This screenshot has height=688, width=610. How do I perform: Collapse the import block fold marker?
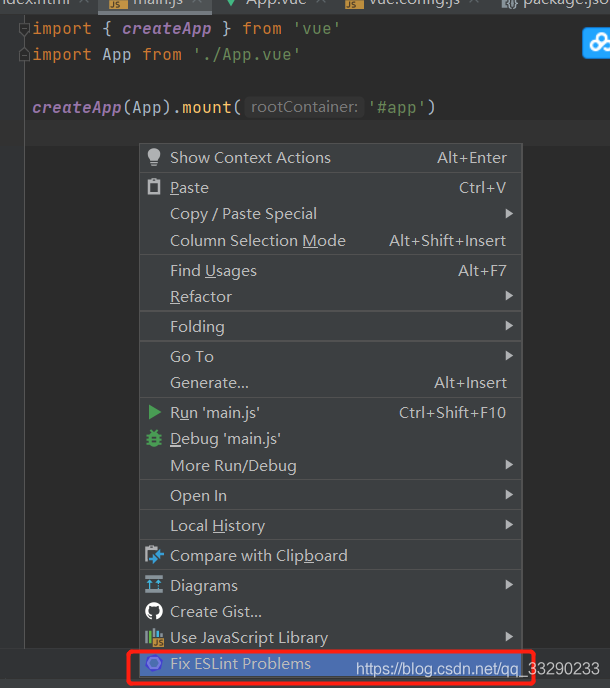coord(24,29)
